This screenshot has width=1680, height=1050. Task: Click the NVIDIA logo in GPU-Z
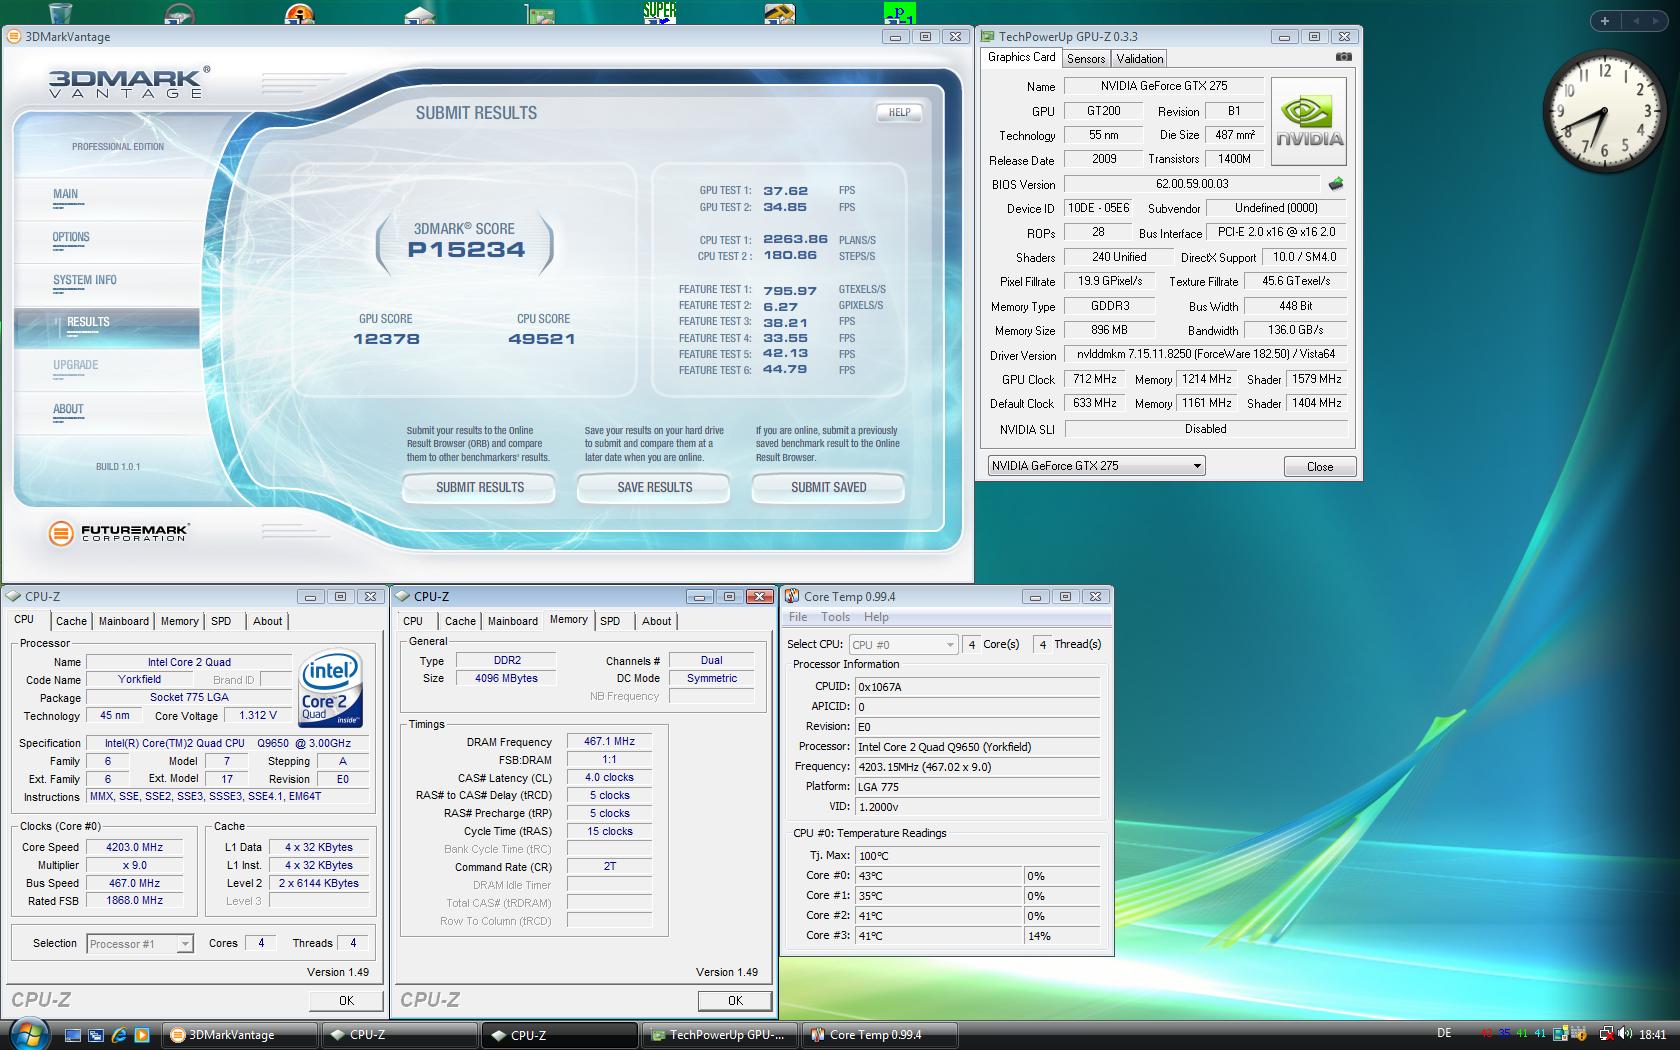click(x=1309, y=122)
